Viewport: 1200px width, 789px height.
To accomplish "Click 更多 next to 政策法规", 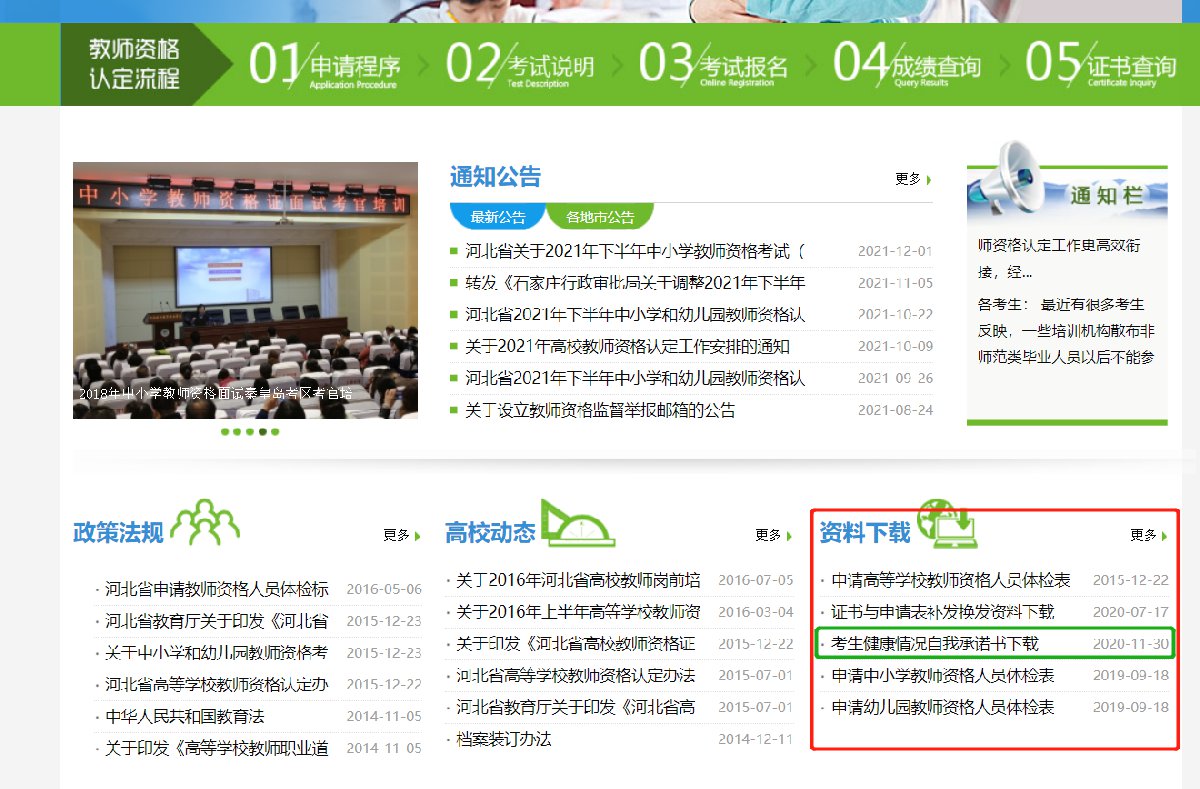I will pyautogui.click(x=402, y=535).
